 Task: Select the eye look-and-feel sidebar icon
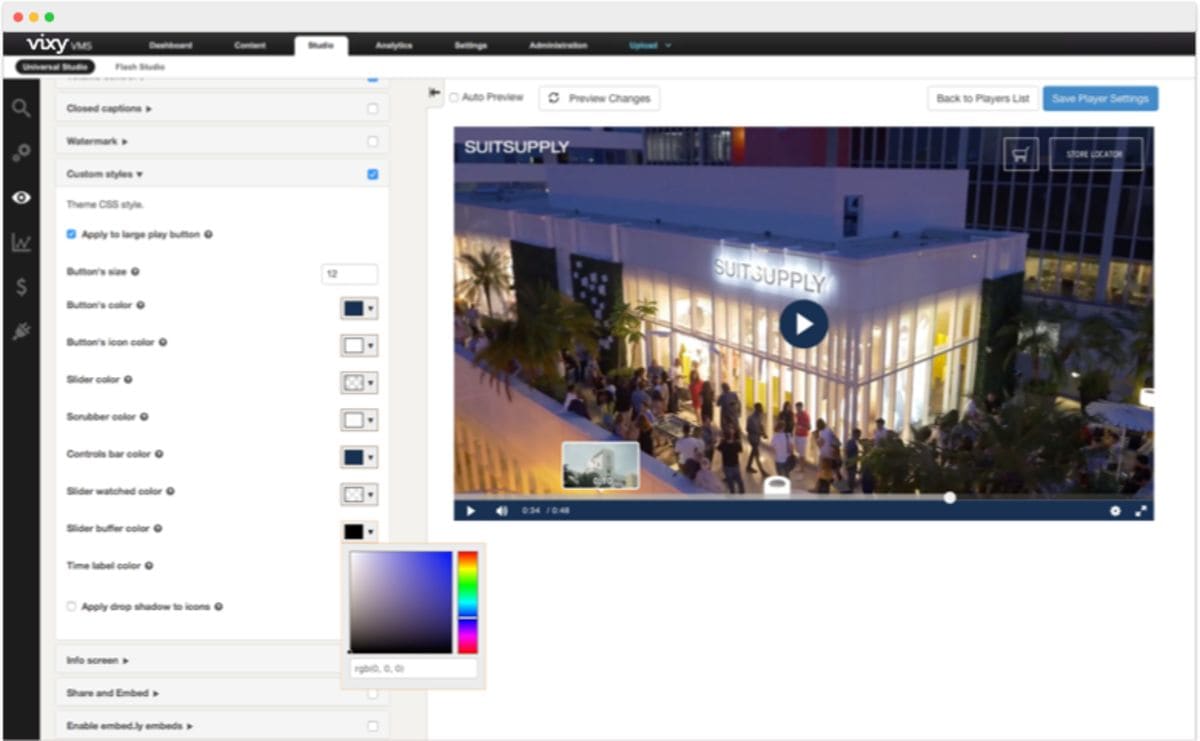click(21, 197)
